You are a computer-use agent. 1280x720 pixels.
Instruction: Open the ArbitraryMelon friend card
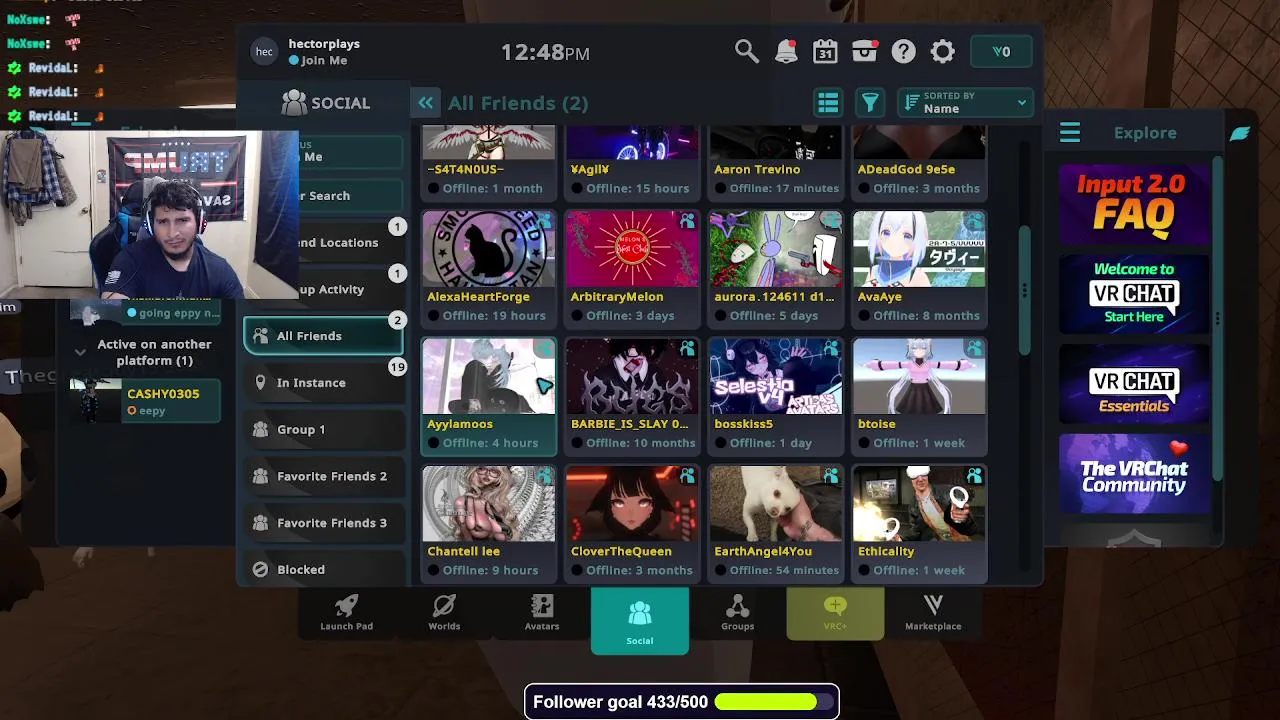[632, 269]
